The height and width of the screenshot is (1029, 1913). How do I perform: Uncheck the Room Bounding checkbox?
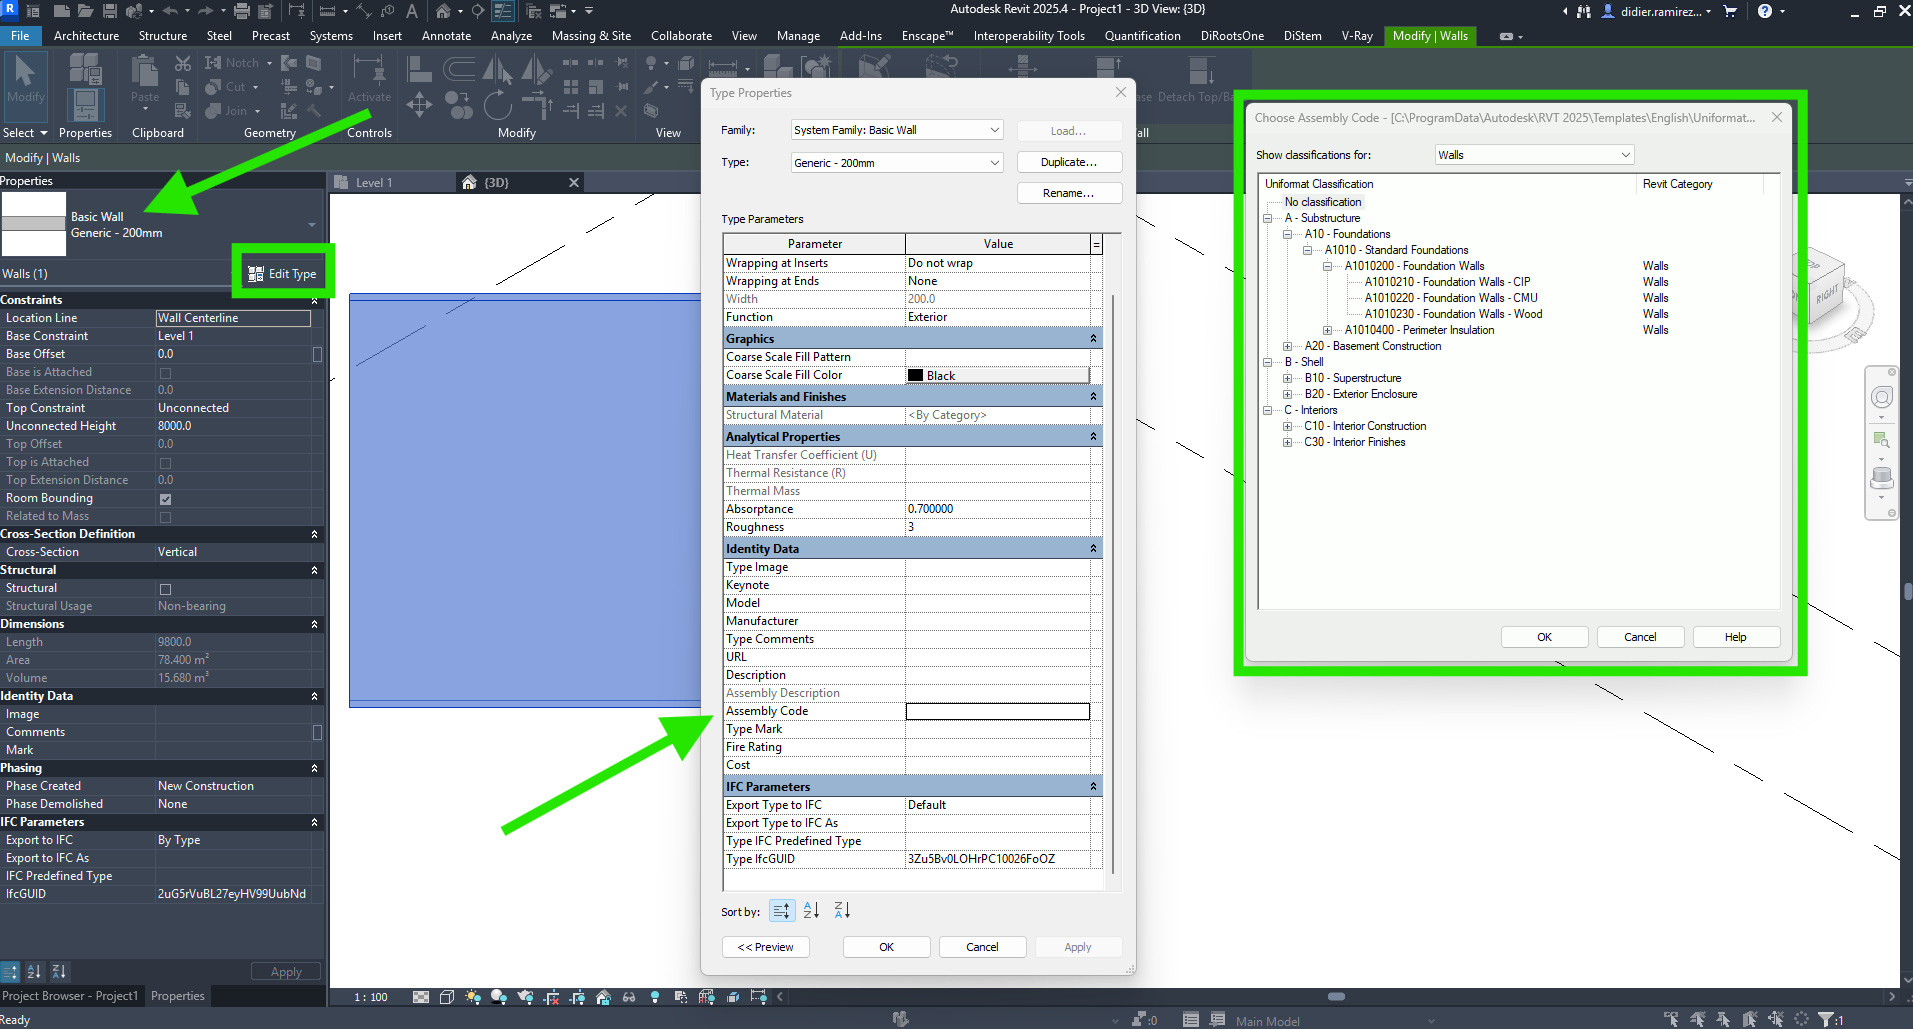coord(165,498)
